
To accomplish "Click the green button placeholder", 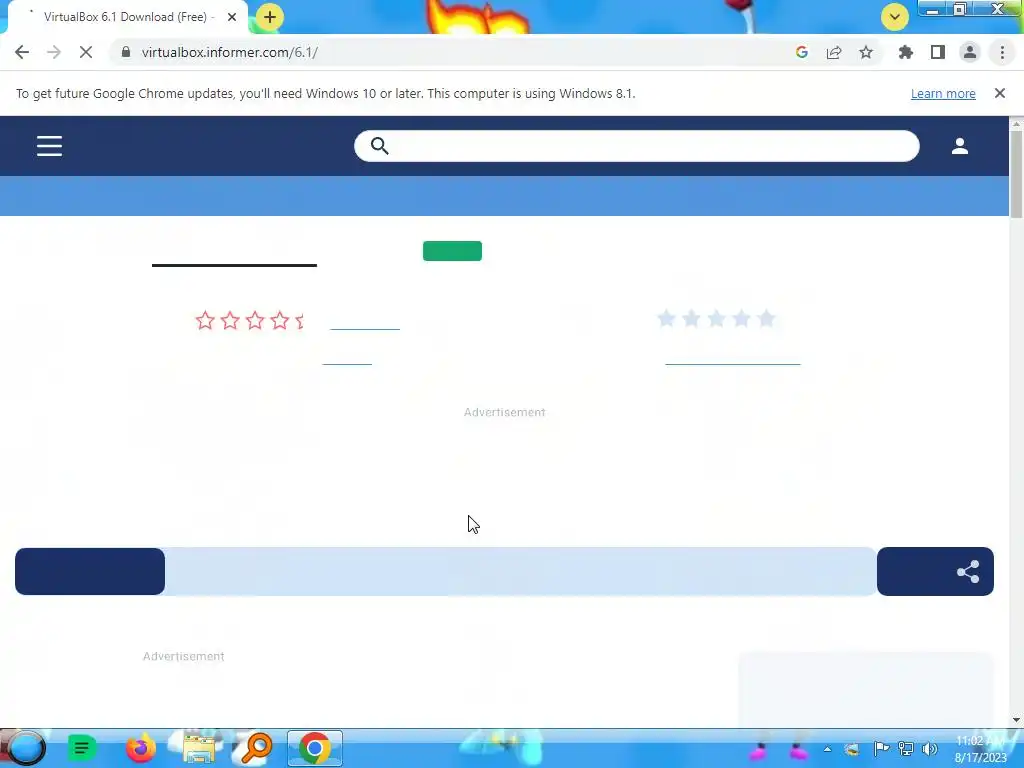I will click(453, 251).
